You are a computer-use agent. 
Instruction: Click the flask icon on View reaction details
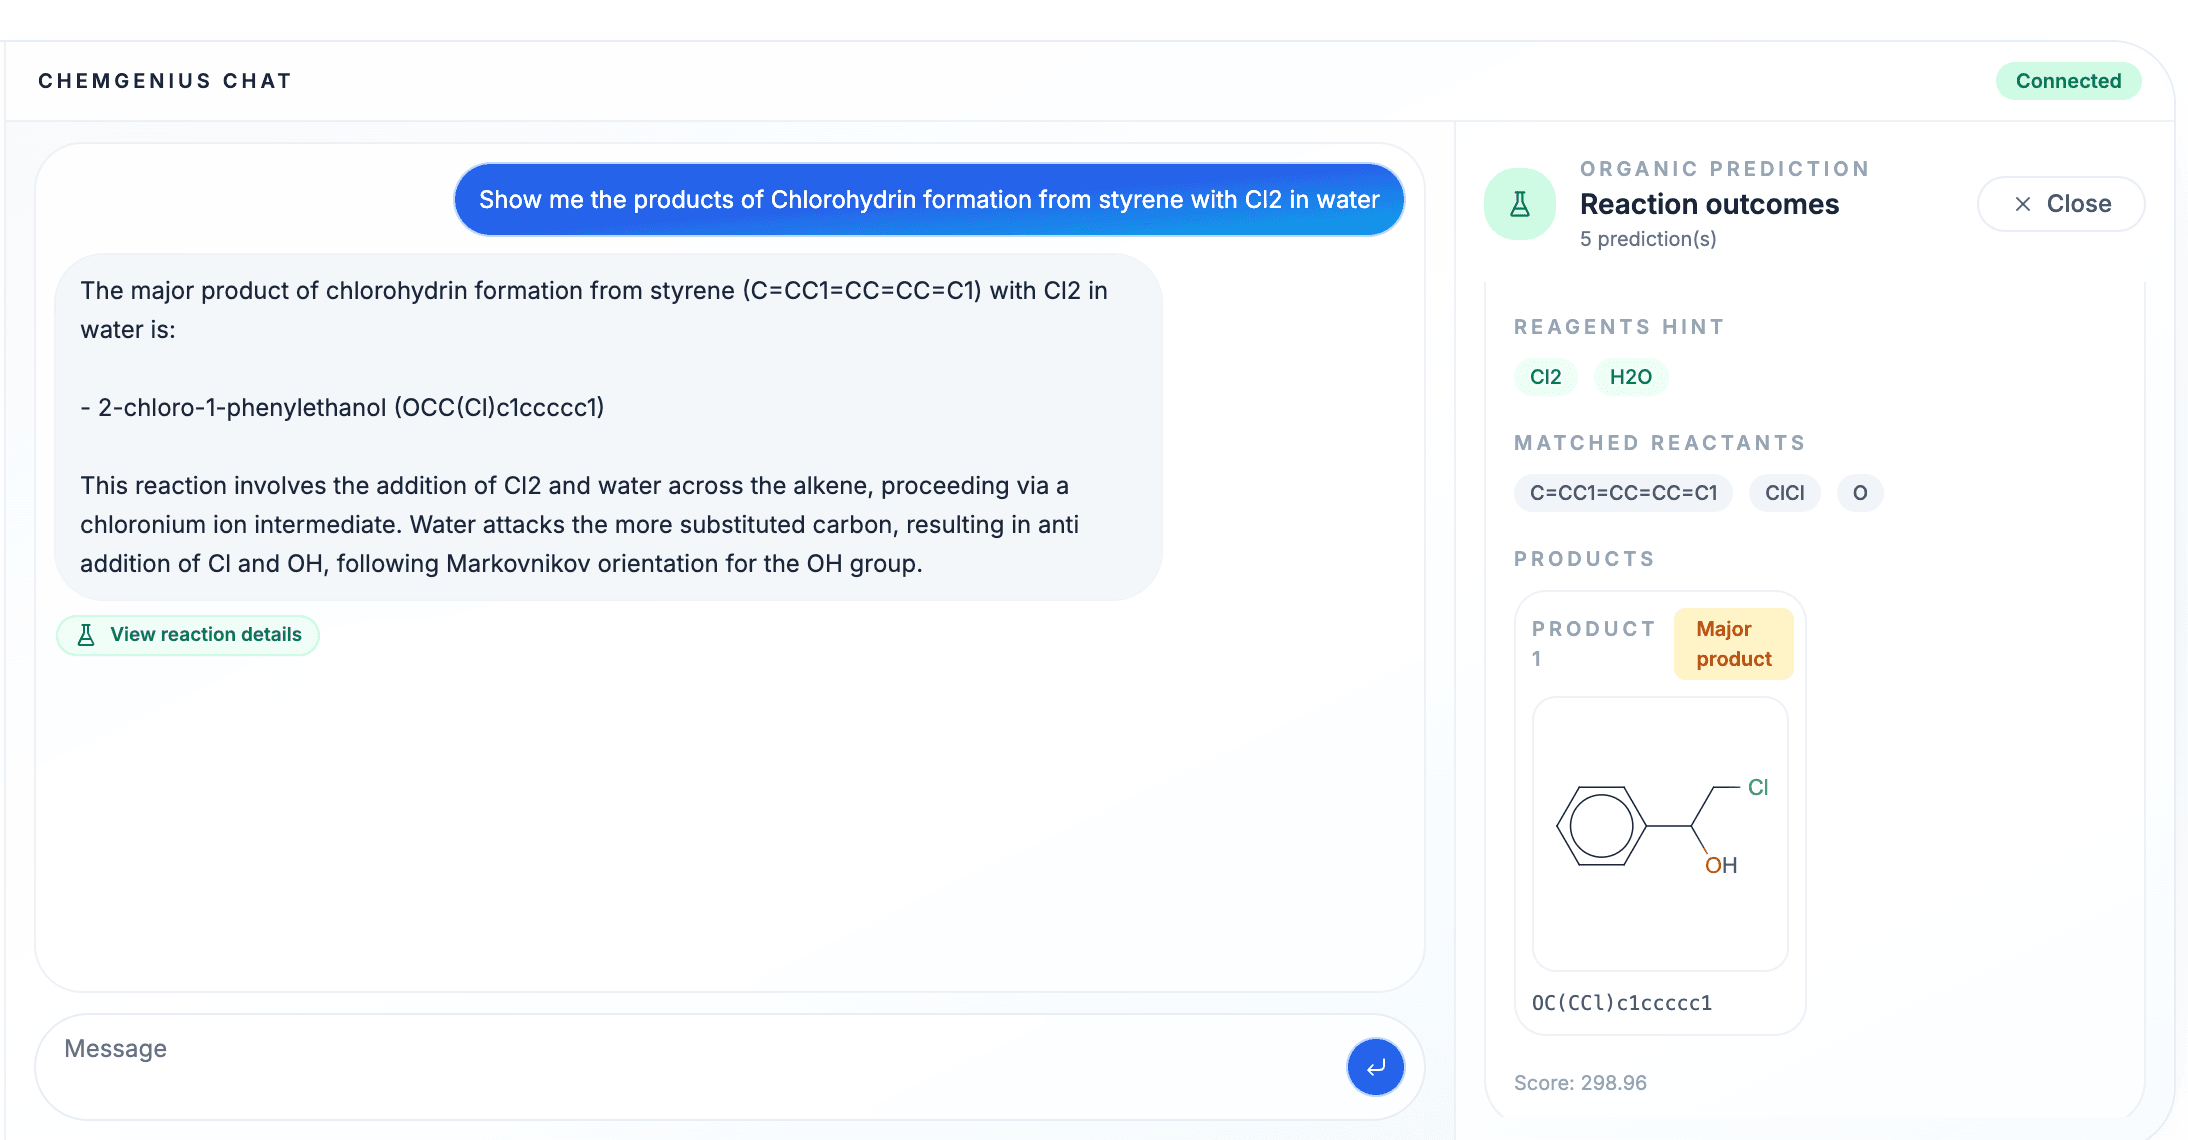point(86,634)
